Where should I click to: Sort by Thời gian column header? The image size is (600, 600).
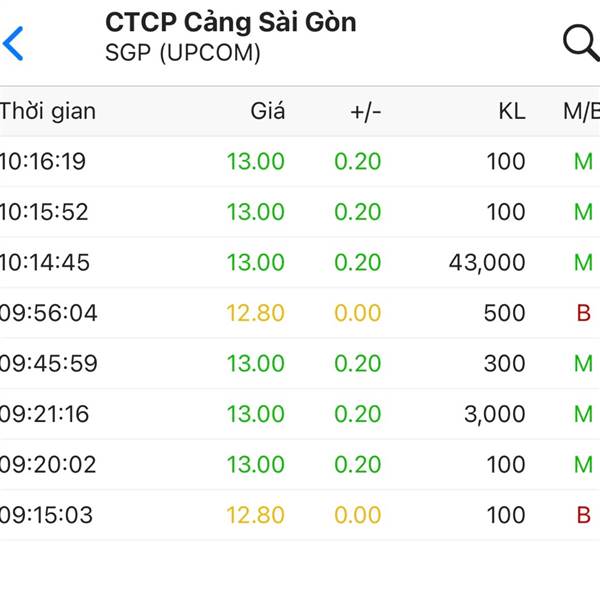pos(48,111)
